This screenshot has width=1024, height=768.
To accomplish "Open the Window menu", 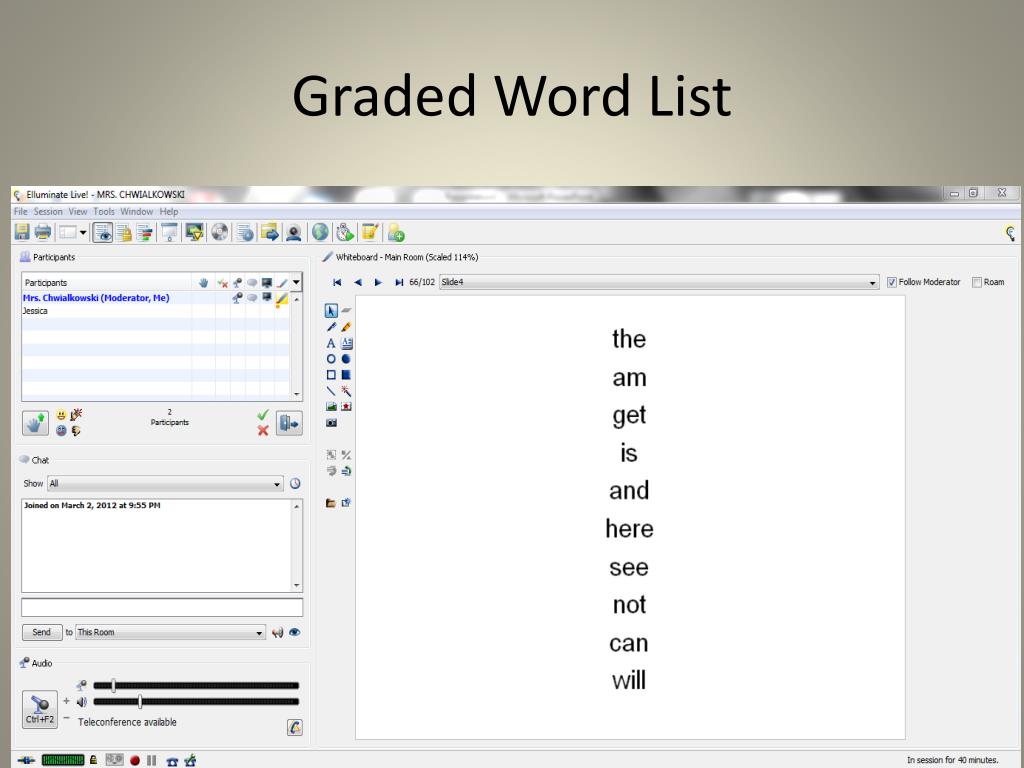I will pos(136,212).
